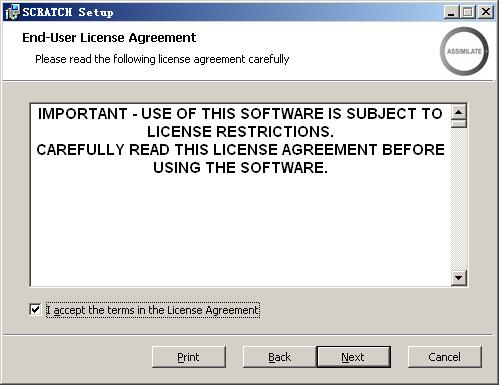
Task: Go Back to the previous setup step
Action: (280, 357)
